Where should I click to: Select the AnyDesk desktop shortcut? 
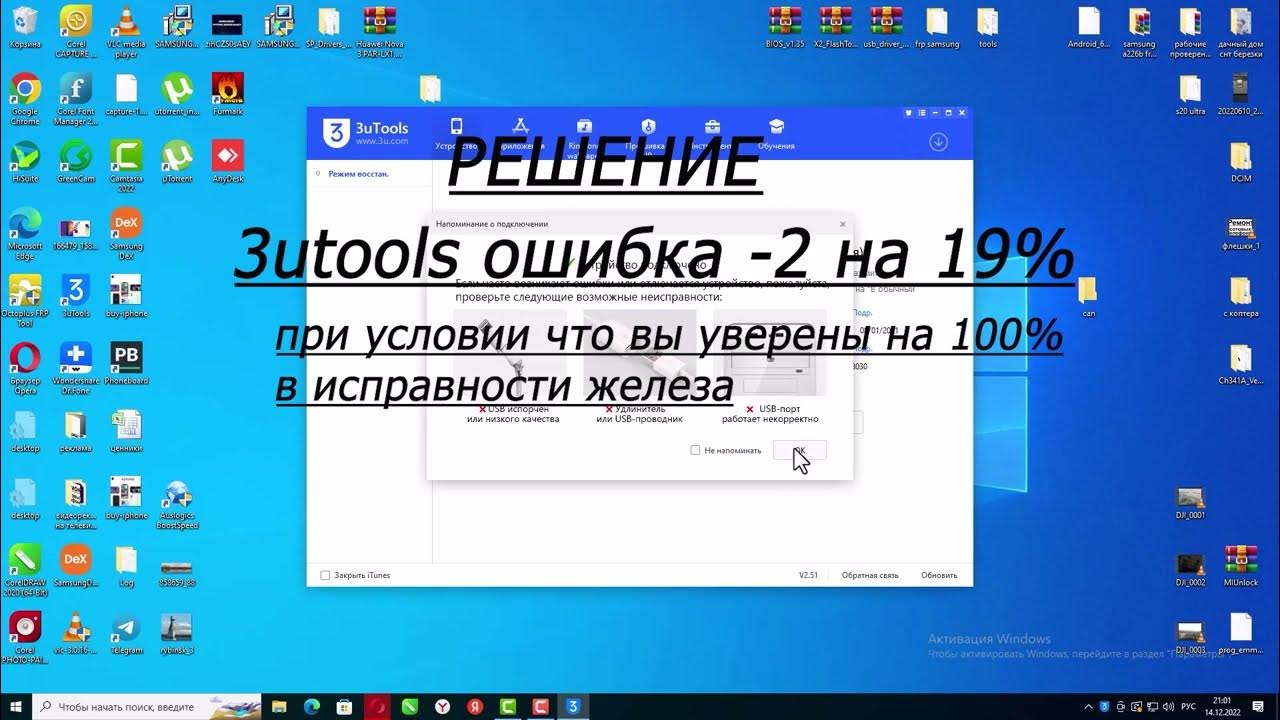[228, 161]
